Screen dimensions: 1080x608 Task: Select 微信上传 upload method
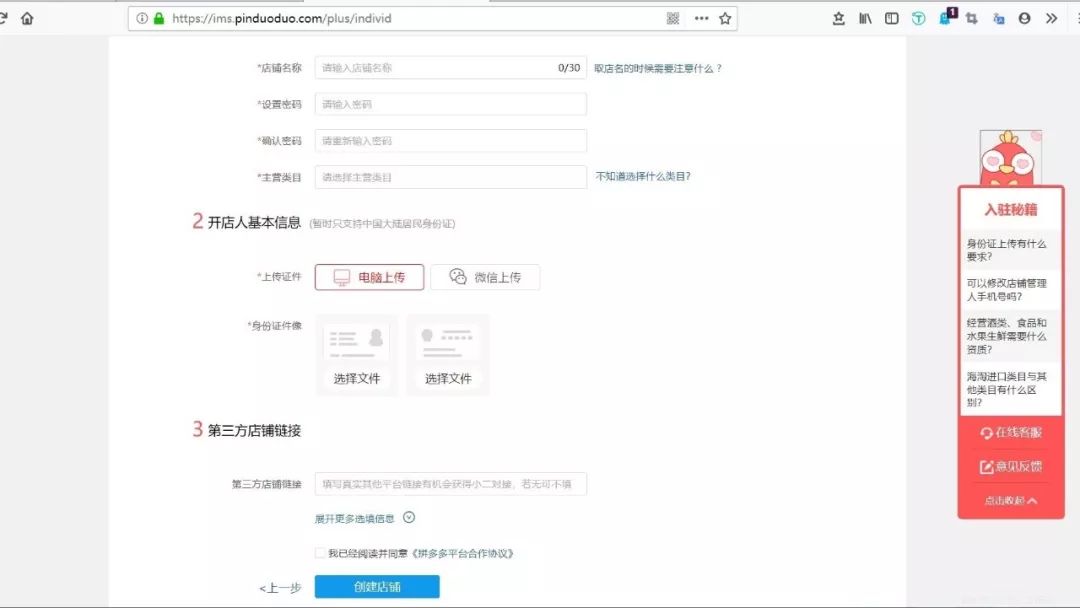tap(485, 277)
